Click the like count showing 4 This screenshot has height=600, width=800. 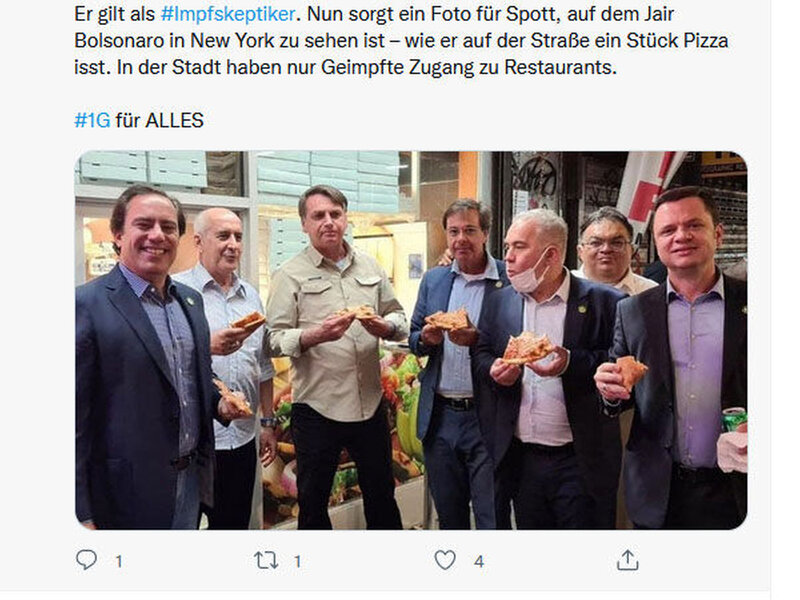click(x=479, y=562)
